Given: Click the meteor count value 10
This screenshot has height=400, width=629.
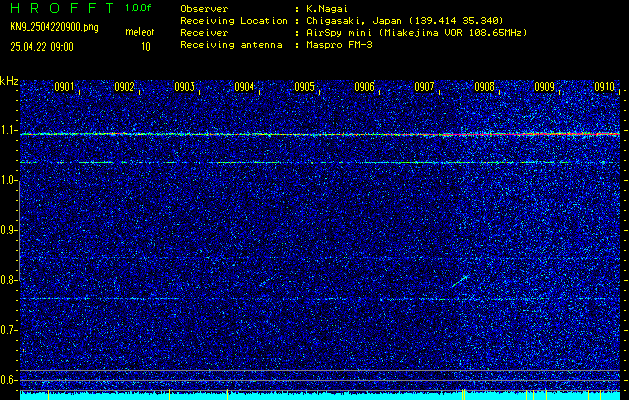Looking at the screenshot, I should 146,47.
